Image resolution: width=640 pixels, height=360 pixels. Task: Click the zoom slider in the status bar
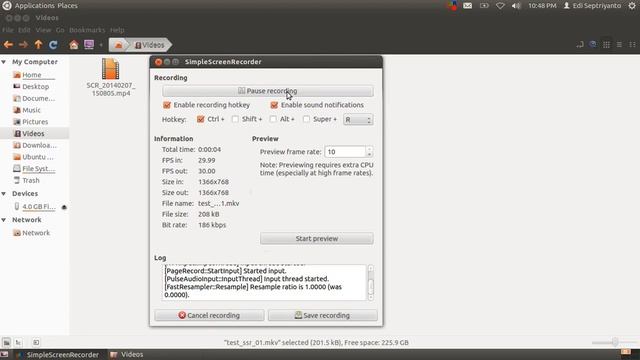pos(615,342)
